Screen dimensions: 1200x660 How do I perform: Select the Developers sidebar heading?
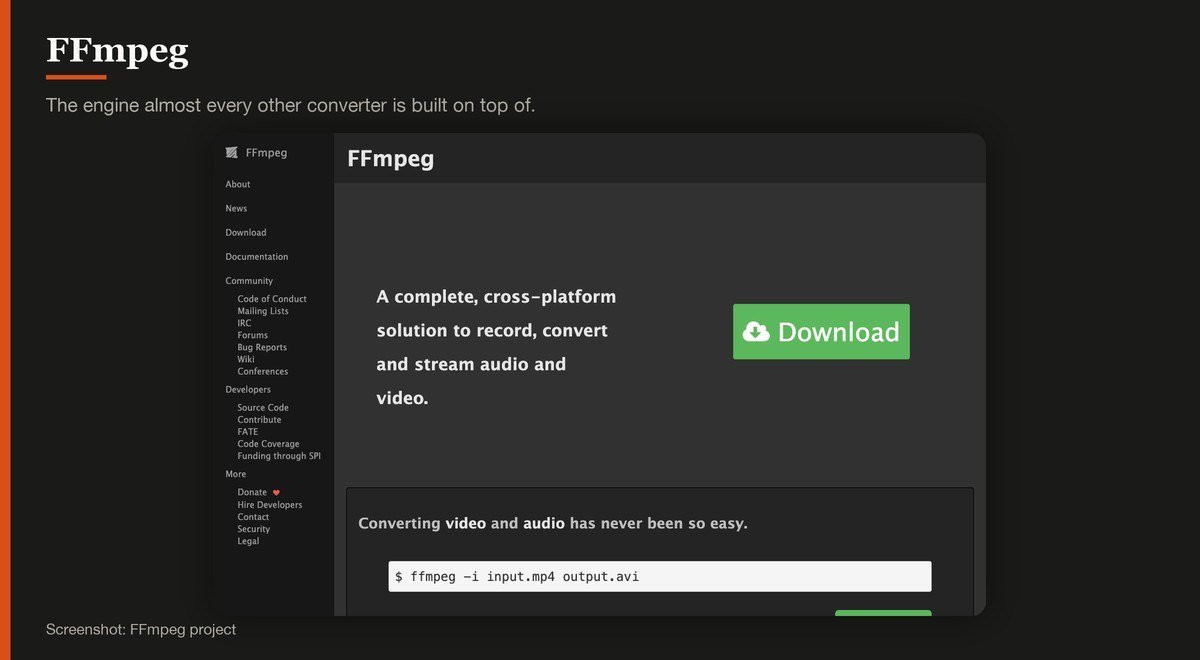tap(248, 389)
